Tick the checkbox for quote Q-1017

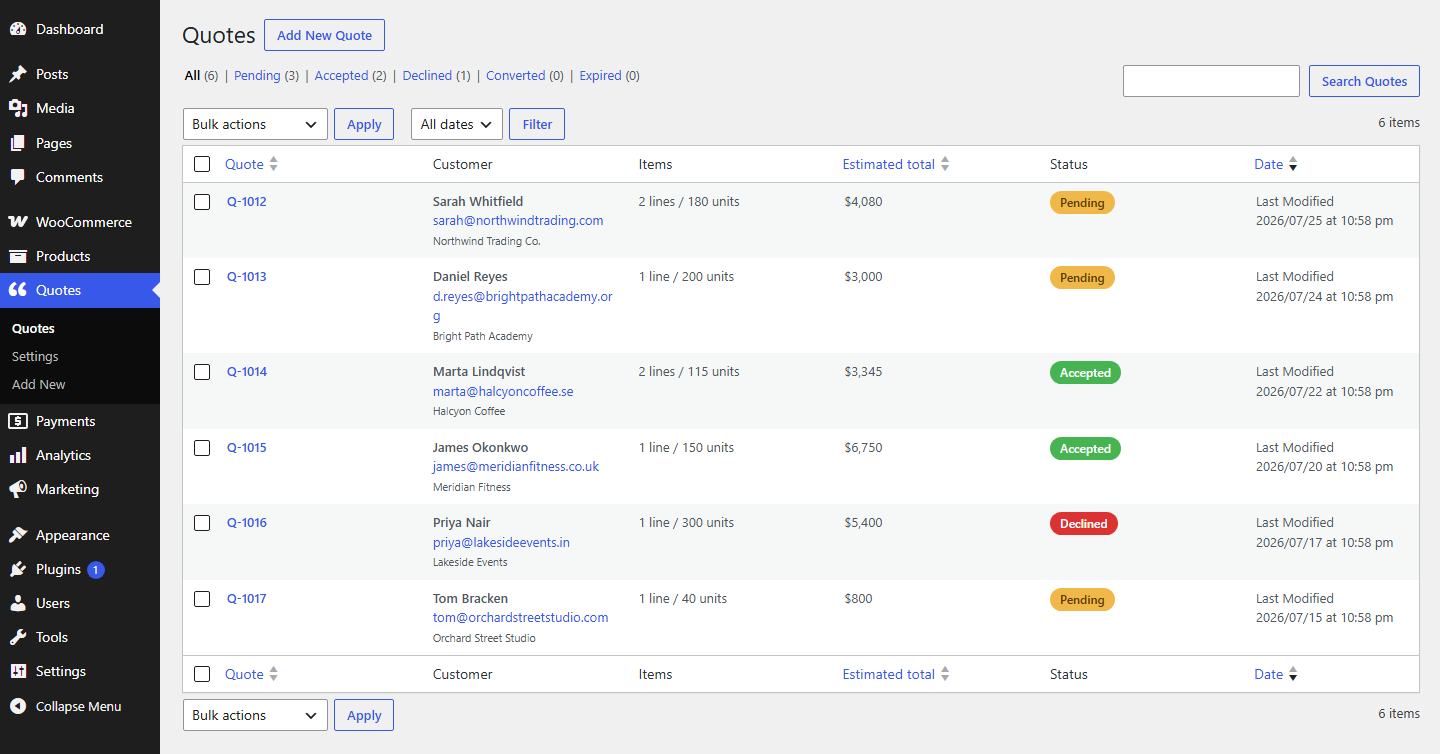coord(202,599)
